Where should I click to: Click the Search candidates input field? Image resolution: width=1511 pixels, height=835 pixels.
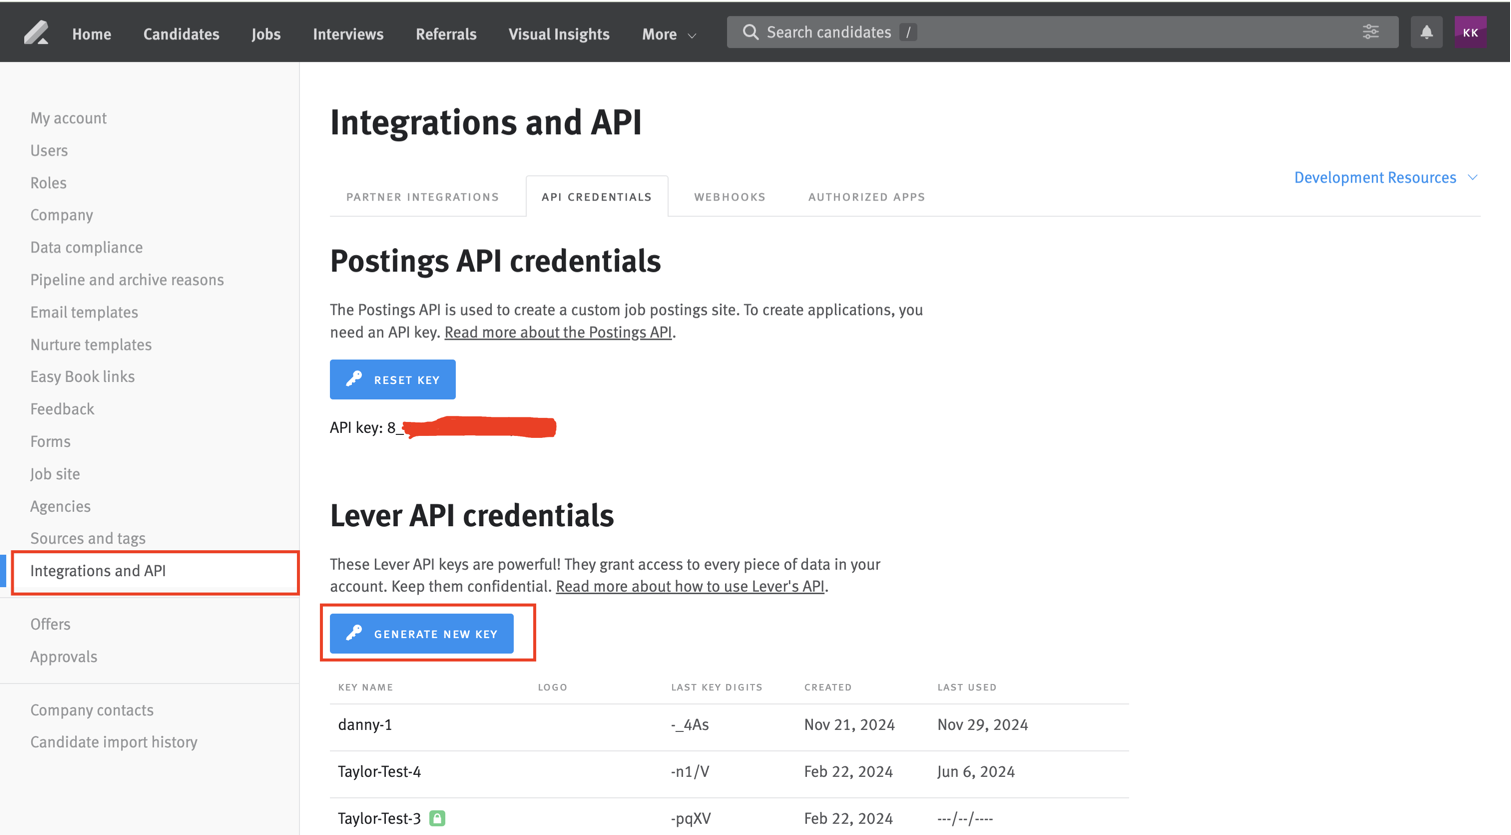pyautogui.click(x=1062, y=32)
